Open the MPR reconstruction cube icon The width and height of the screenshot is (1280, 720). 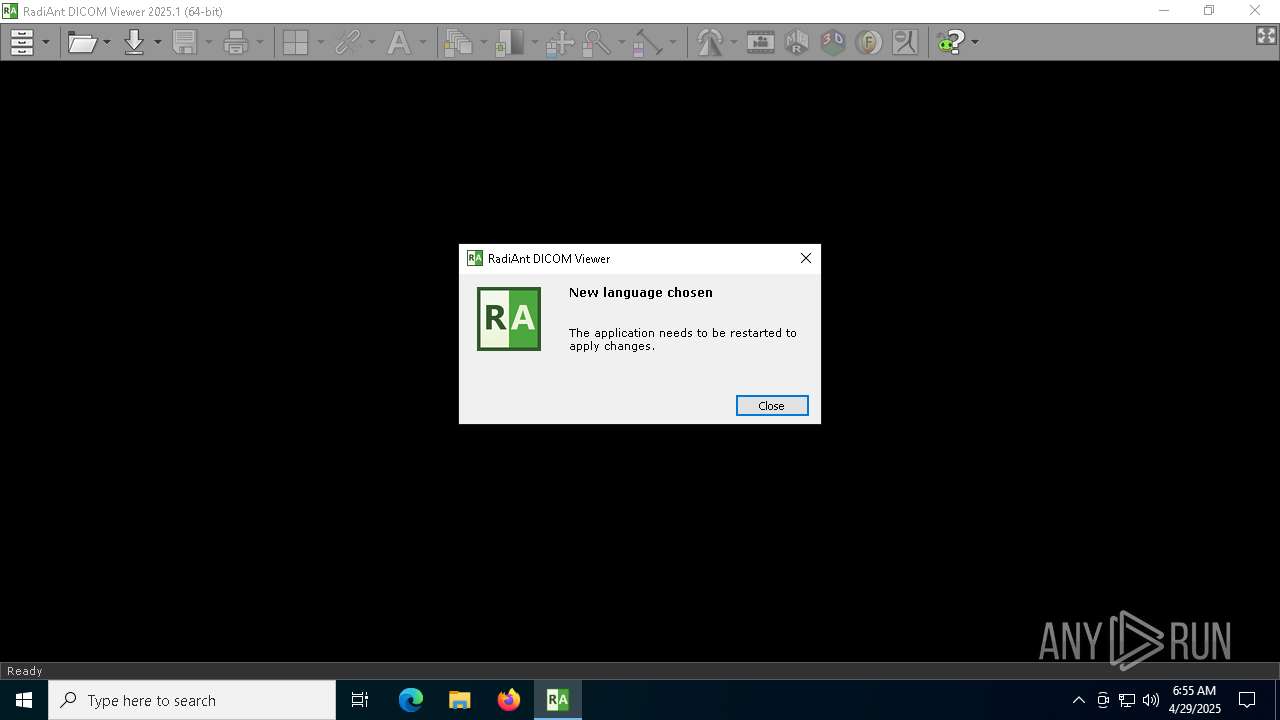pos(797,42)
